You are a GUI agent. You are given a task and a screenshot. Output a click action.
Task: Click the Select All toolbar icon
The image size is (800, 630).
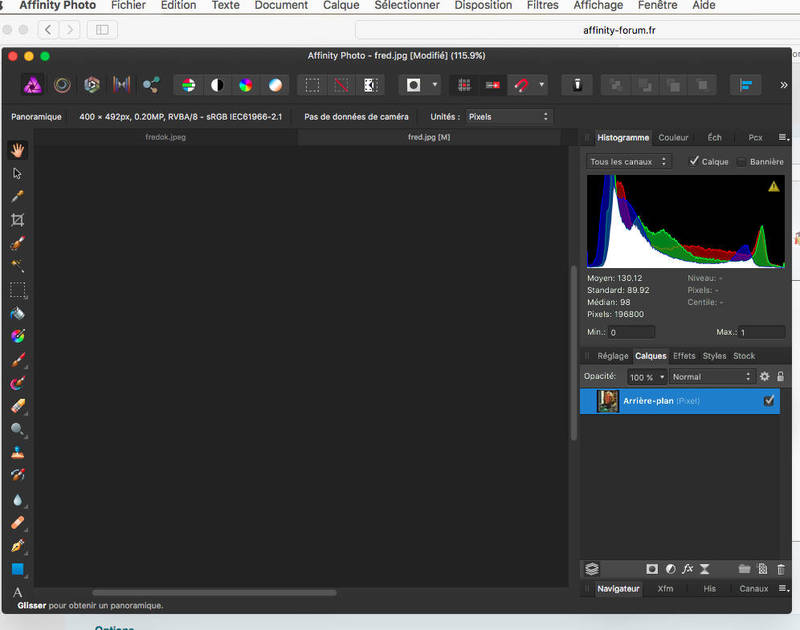[x=312, y=85]
